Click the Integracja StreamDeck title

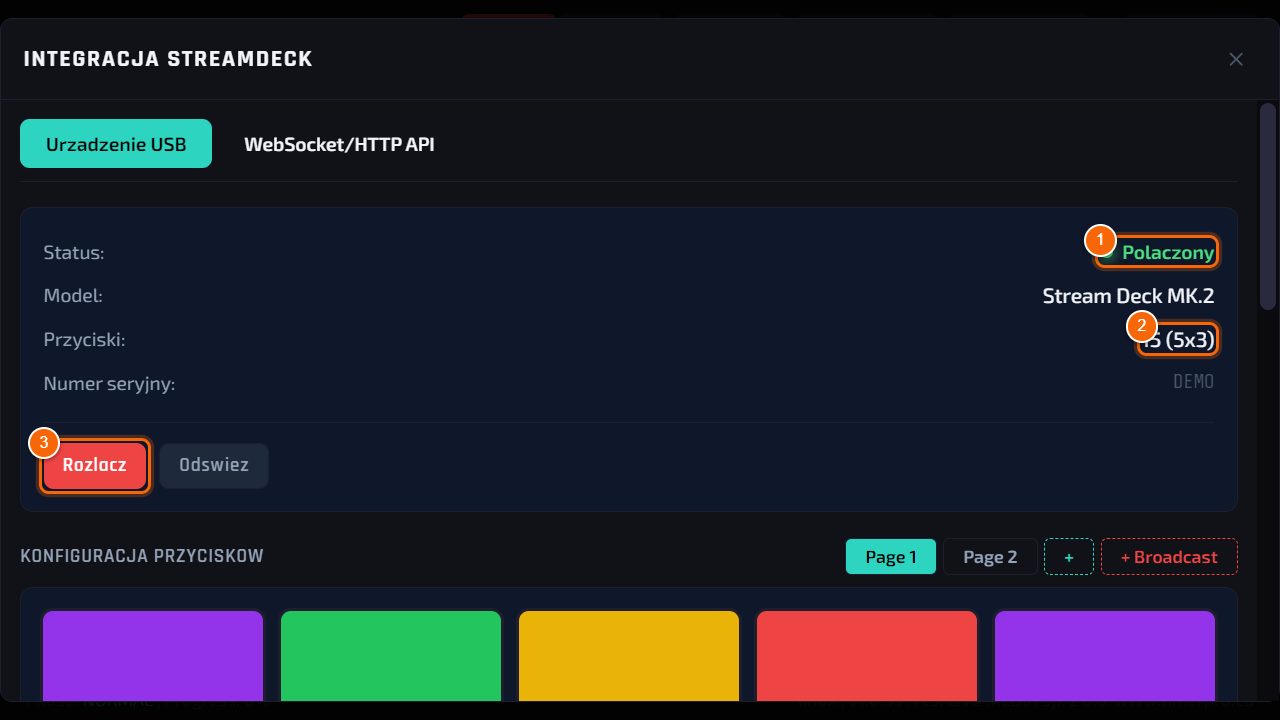168,59
